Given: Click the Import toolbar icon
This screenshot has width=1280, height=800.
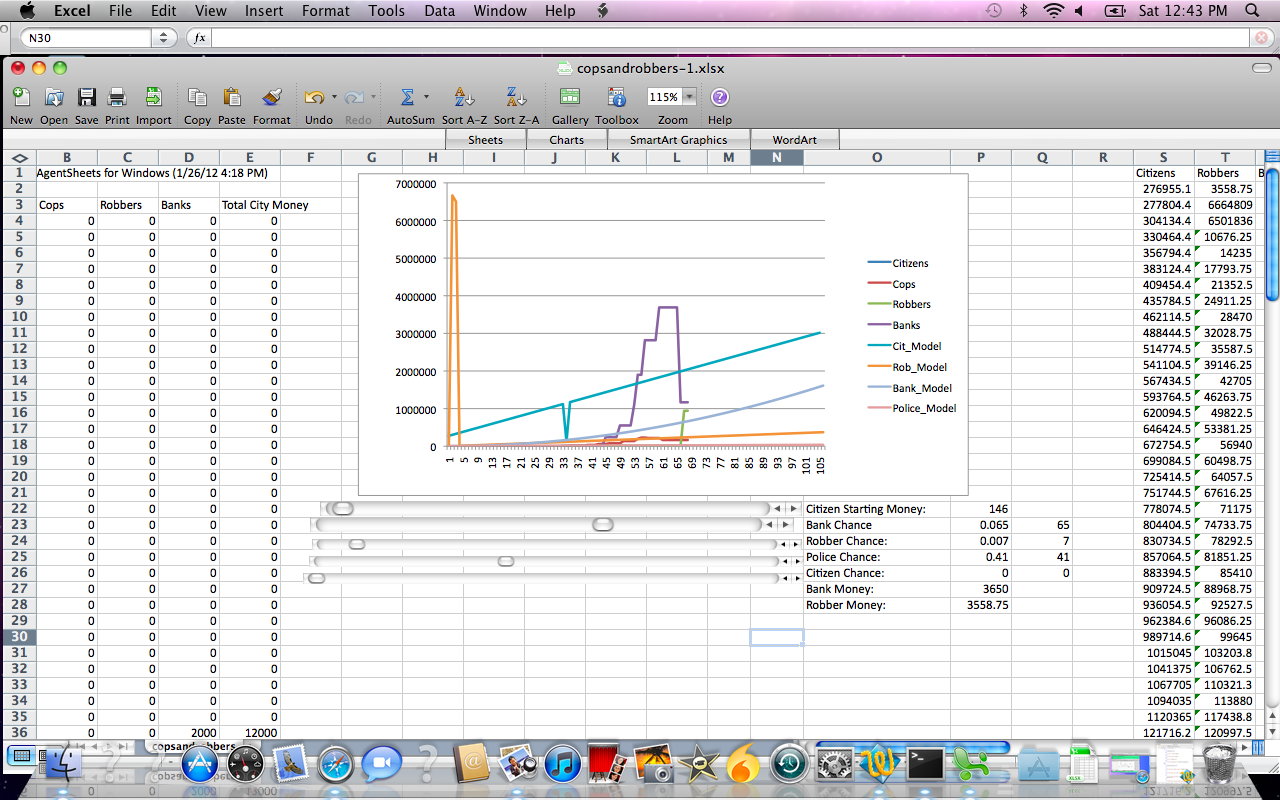Looking at the screenshot, I should [x=153, y=97].
